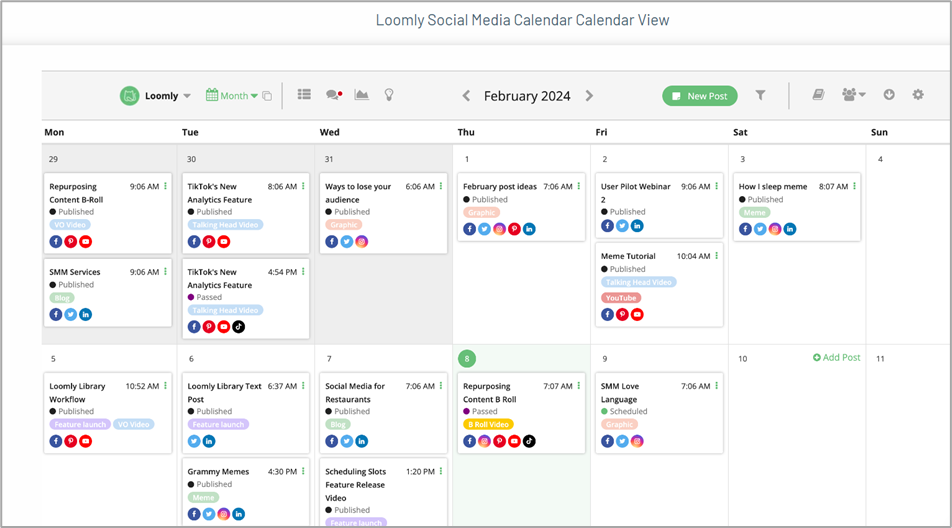Click the New Post button
This screenshot has height=528, width=952.
699,96
